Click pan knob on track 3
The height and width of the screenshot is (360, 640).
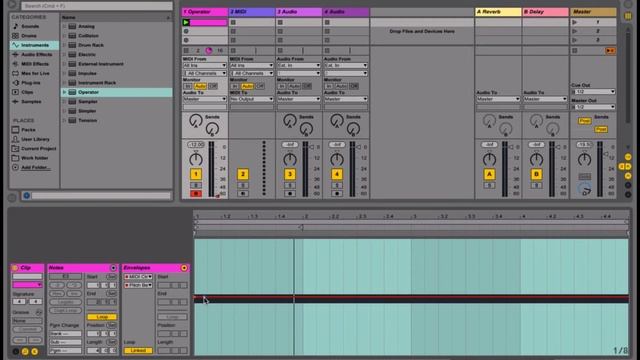(290, 160)
